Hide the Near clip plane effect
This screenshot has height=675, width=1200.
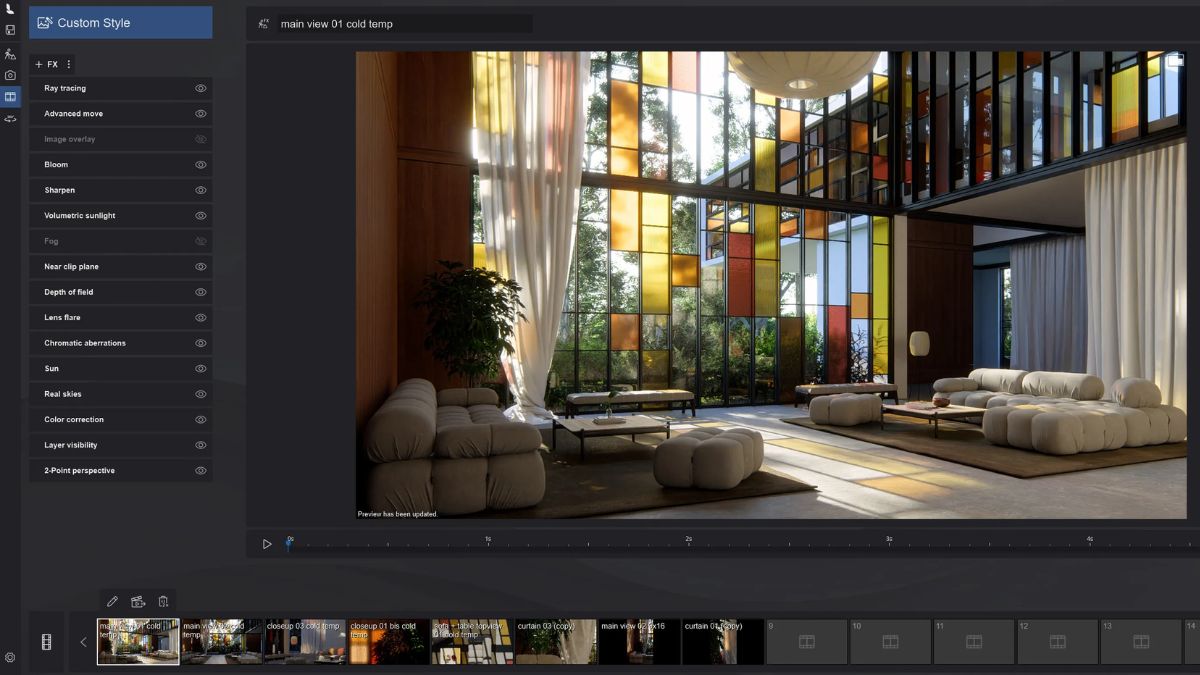coord(200,267)
